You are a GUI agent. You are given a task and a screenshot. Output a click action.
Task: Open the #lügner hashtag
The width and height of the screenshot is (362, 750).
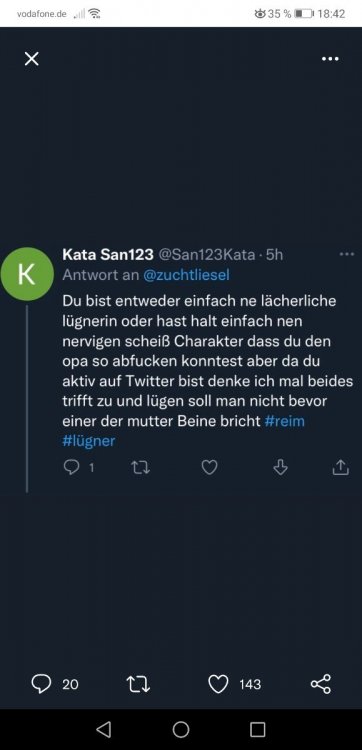[x=88, y=441]
